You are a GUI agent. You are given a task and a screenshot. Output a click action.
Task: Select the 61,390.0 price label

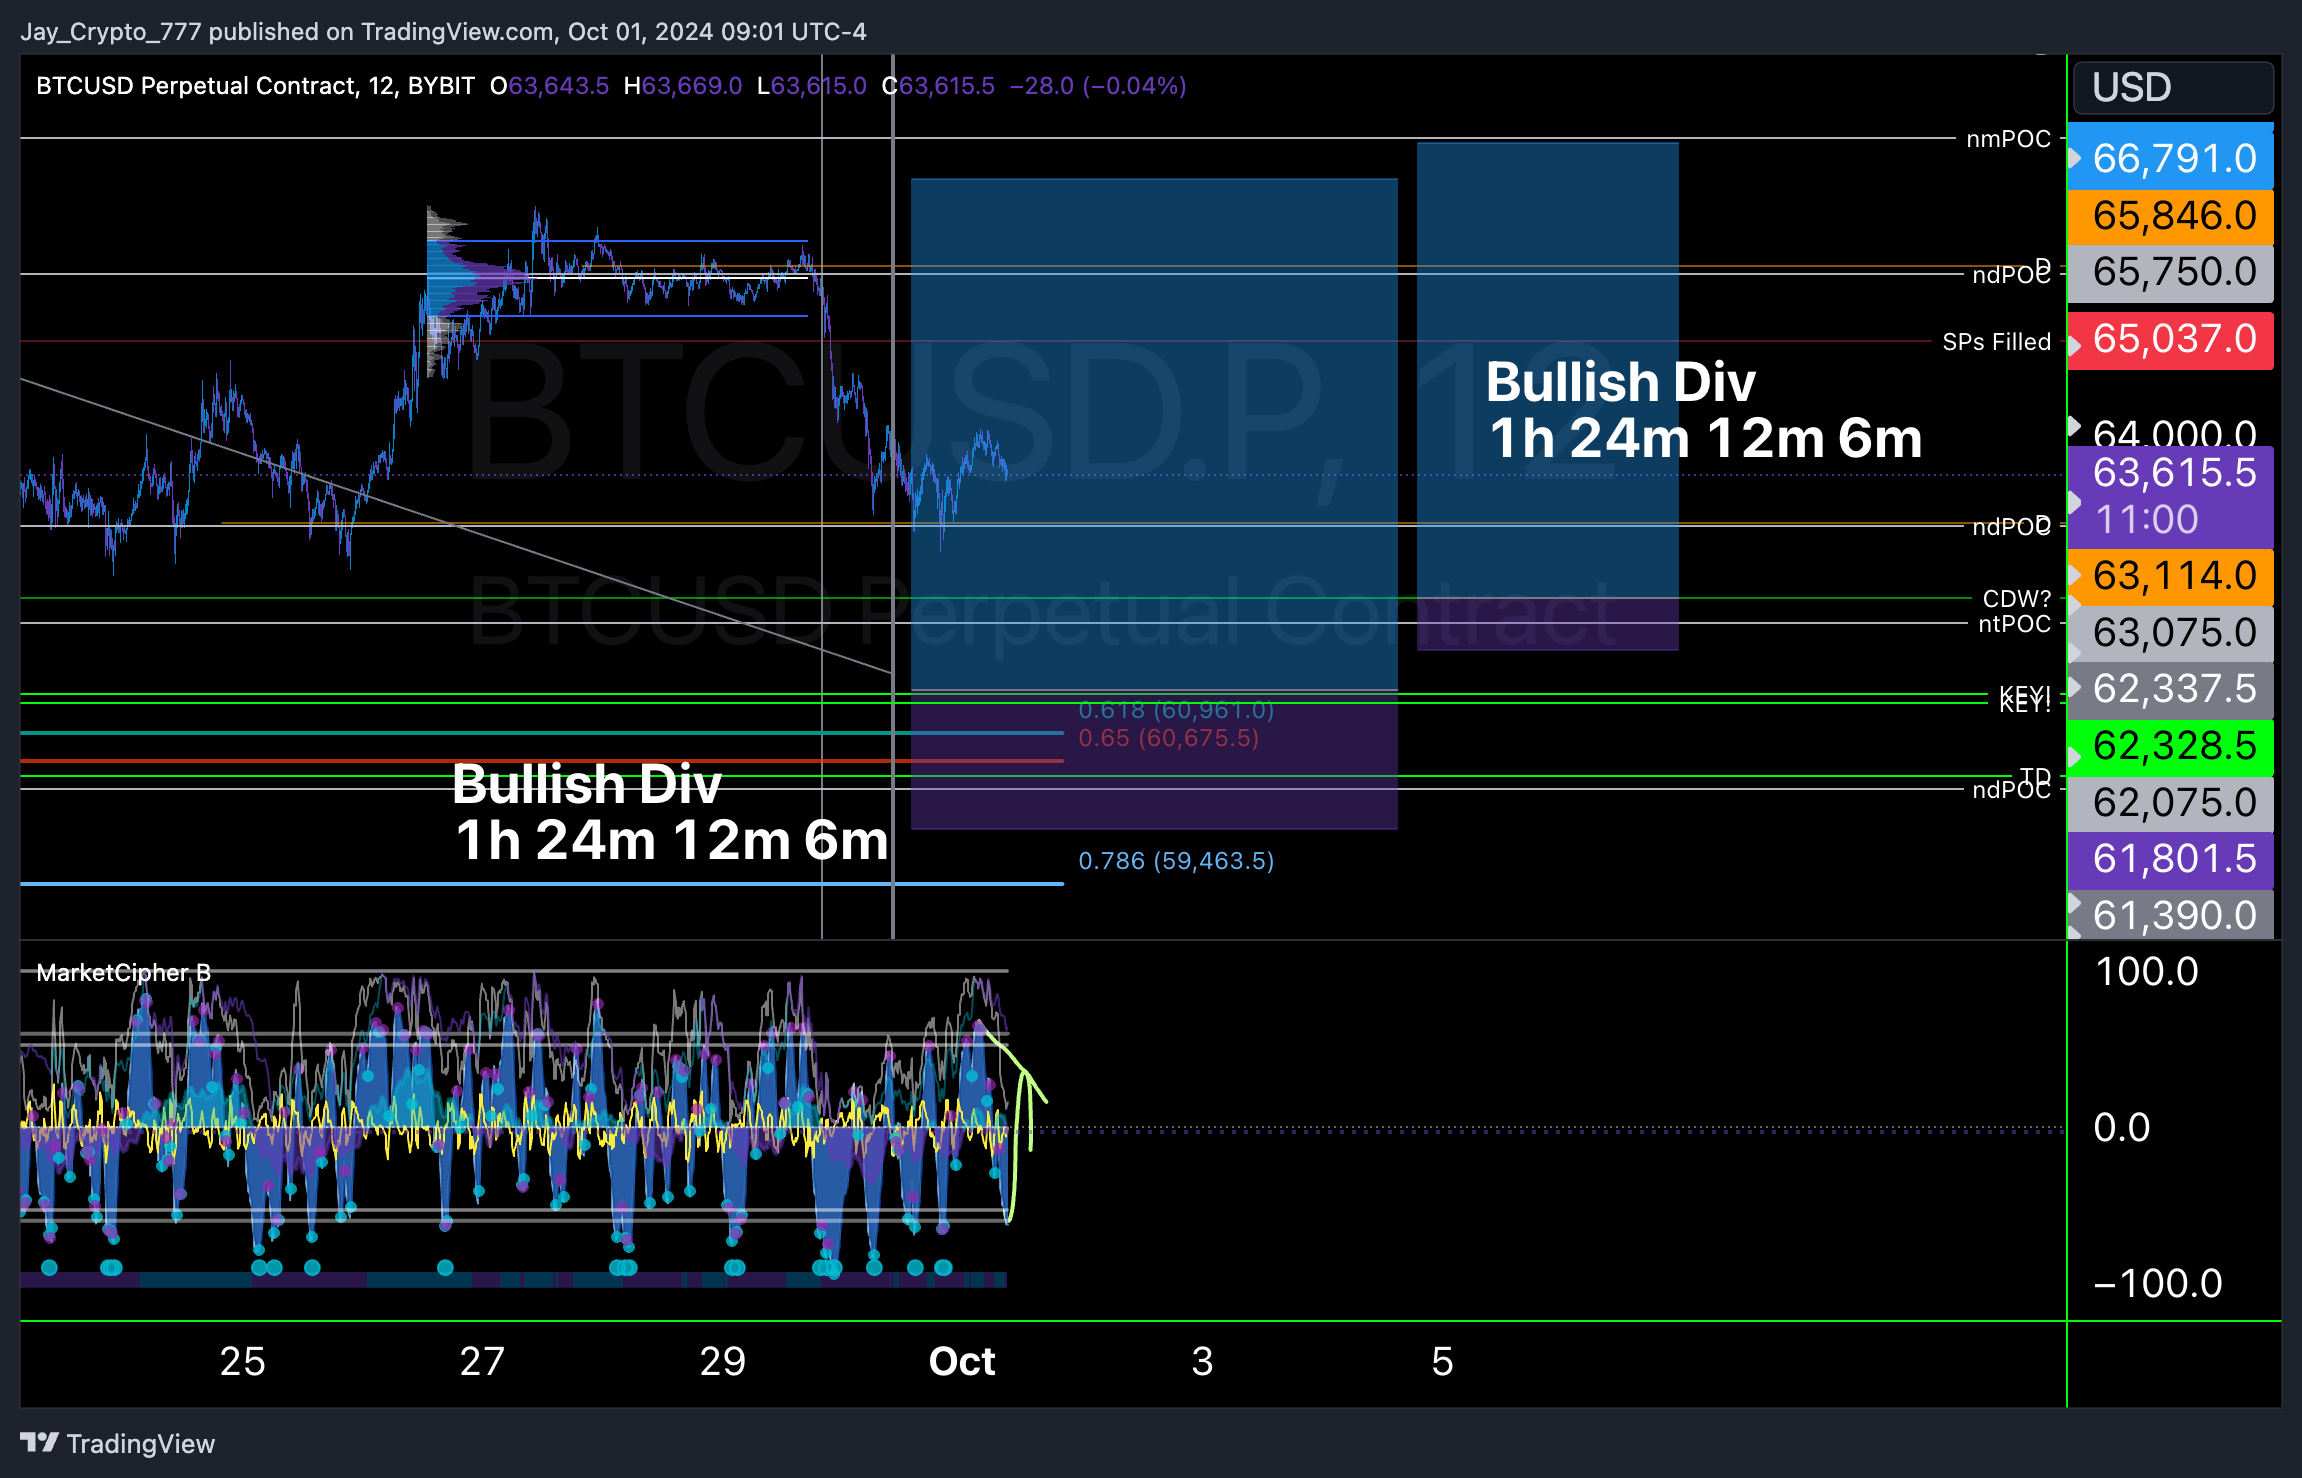tap(2171, 915)
